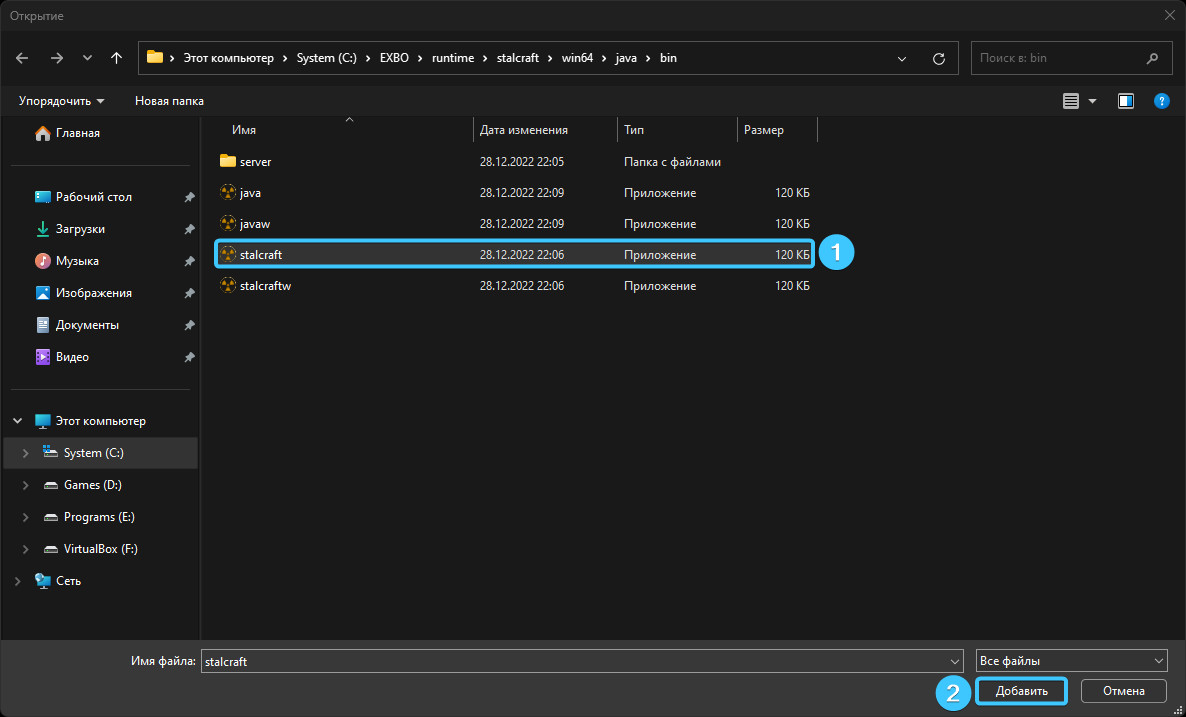The height and width of the screenshot is (717, 1186).
Task: Open address bar history dropdown
Action: pyautogui.click(x=902, y=58)
